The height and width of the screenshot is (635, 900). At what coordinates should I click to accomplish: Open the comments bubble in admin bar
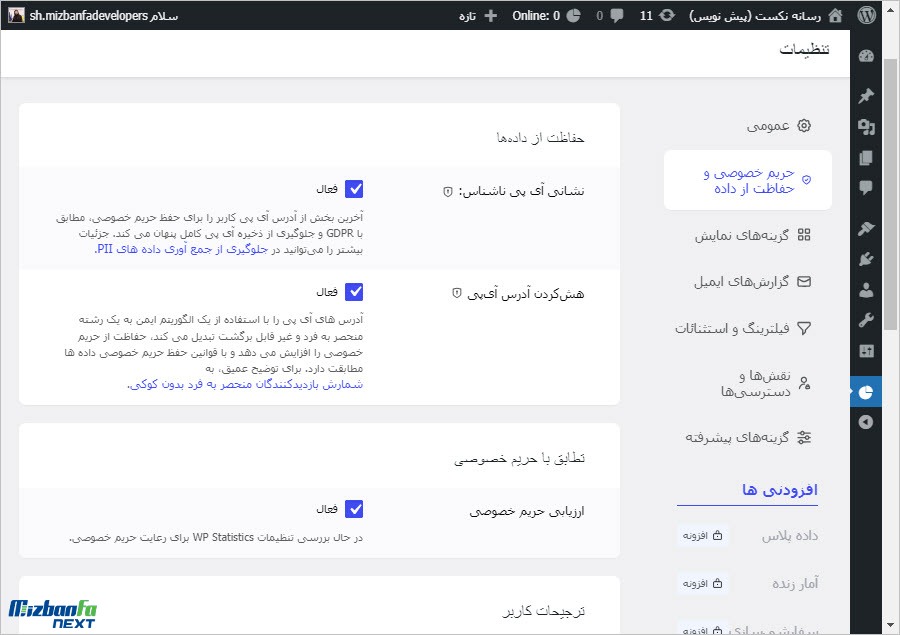(617, 16)
